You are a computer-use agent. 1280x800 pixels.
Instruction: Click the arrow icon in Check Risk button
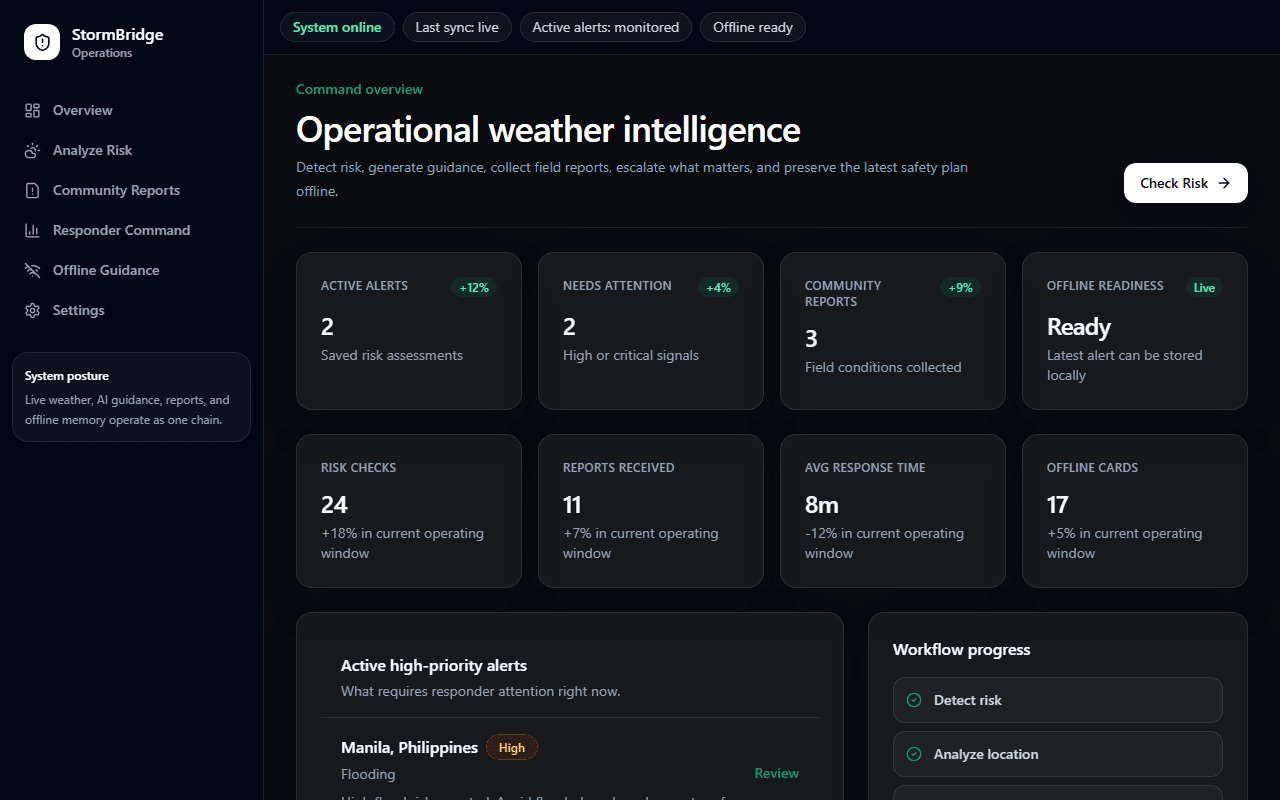tap(1224, 183)
